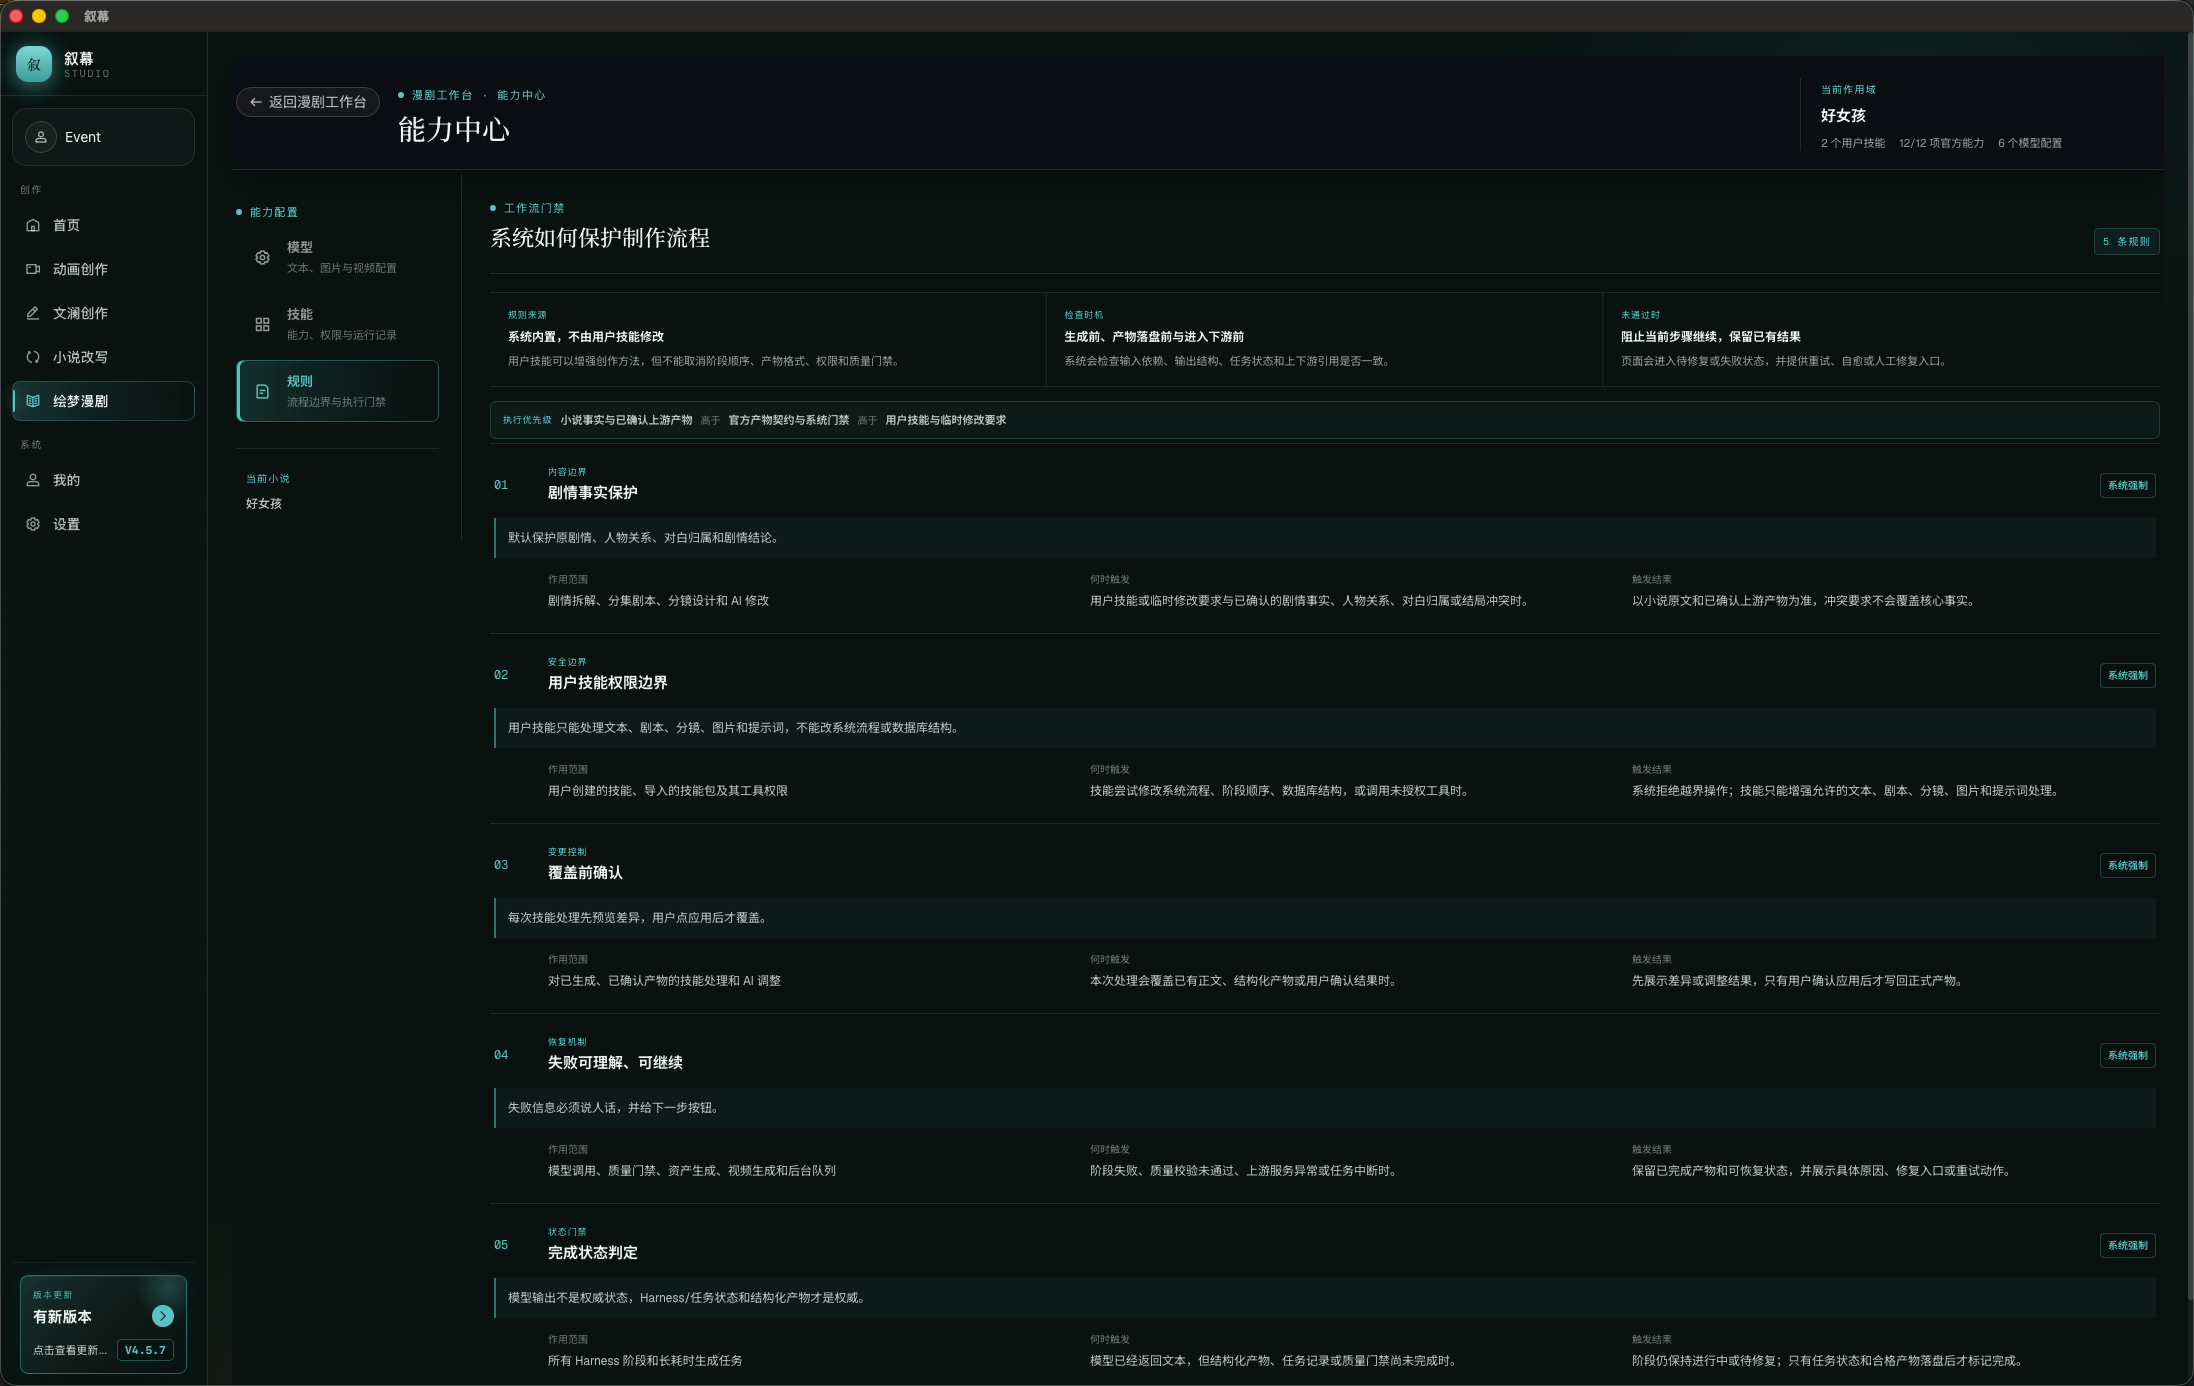Click 好女孩 under 当前作用域
This screenshot has height=1386, width=2194.
[x=1843, y=115]
